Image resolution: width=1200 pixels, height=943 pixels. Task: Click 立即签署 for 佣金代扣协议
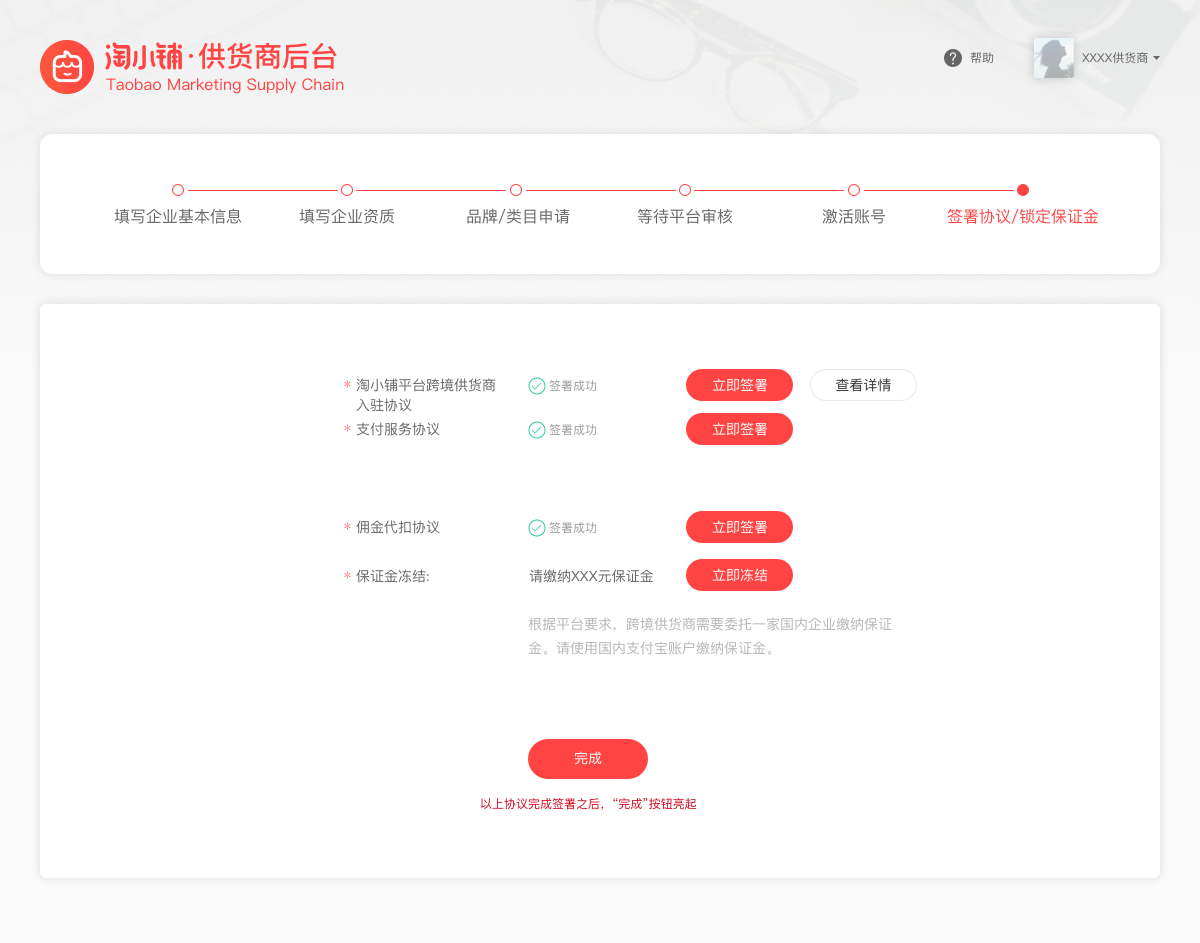pyautogui.click(x=739, y=527)
